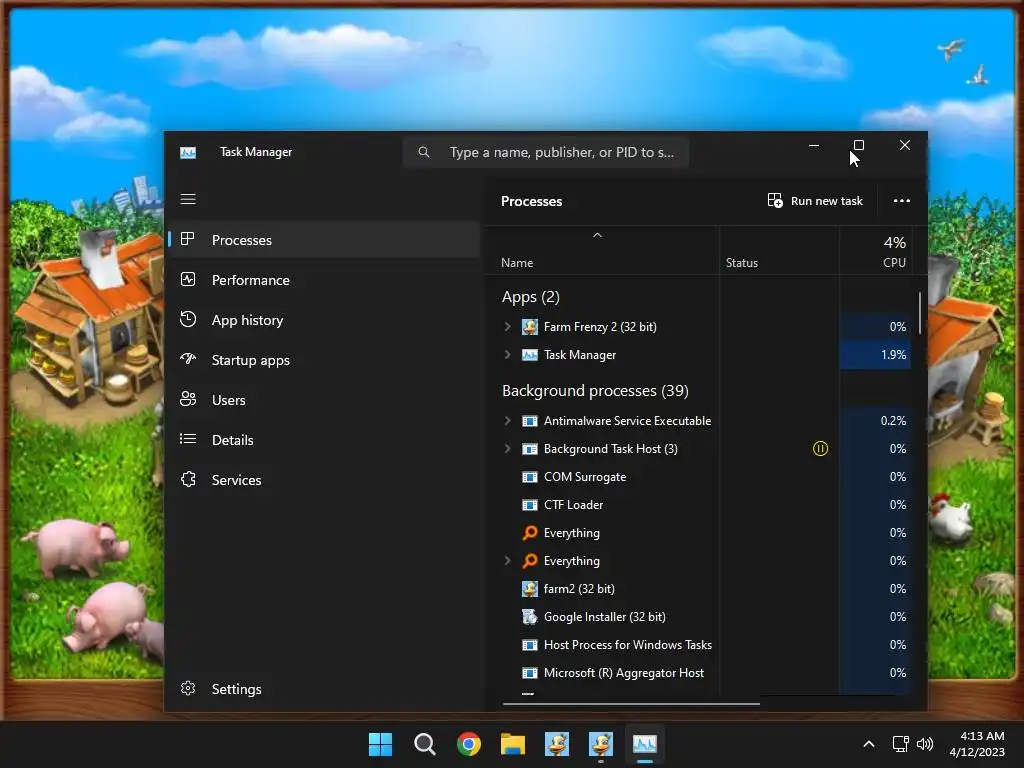Click the Apps (2) group heading
The image size is (1024, 768).
pos(530,297)
